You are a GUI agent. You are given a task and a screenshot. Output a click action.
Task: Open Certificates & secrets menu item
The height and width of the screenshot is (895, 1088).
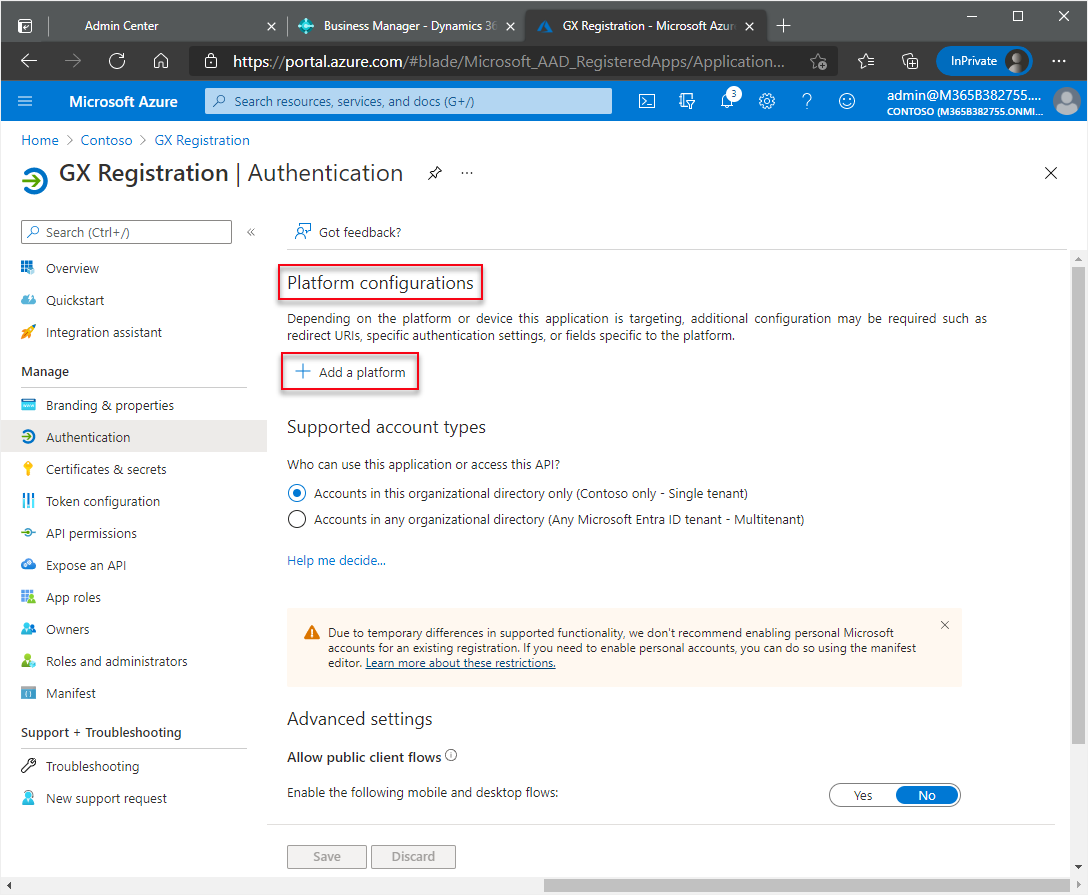click(x=106, y=469)
